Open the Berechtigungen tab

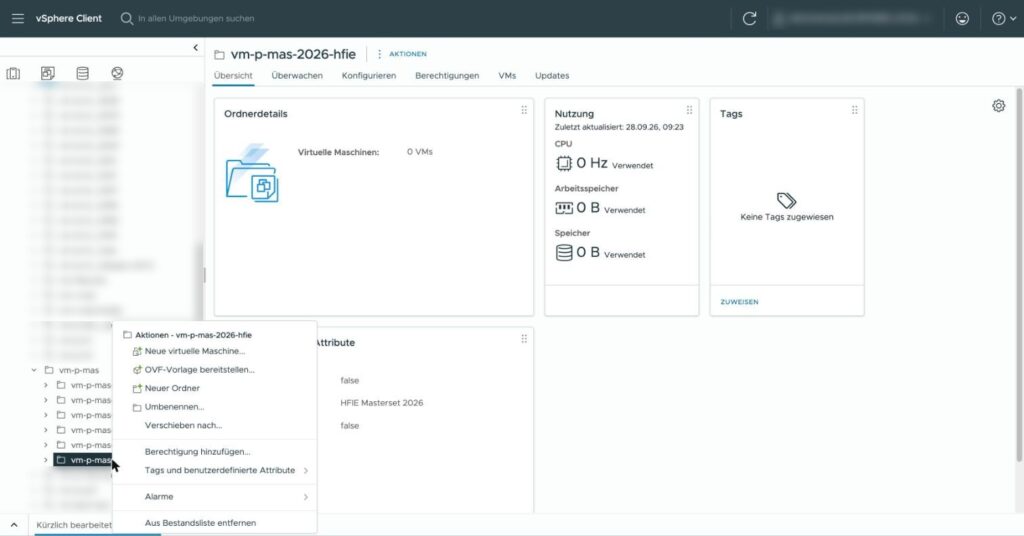click(447, 76)
